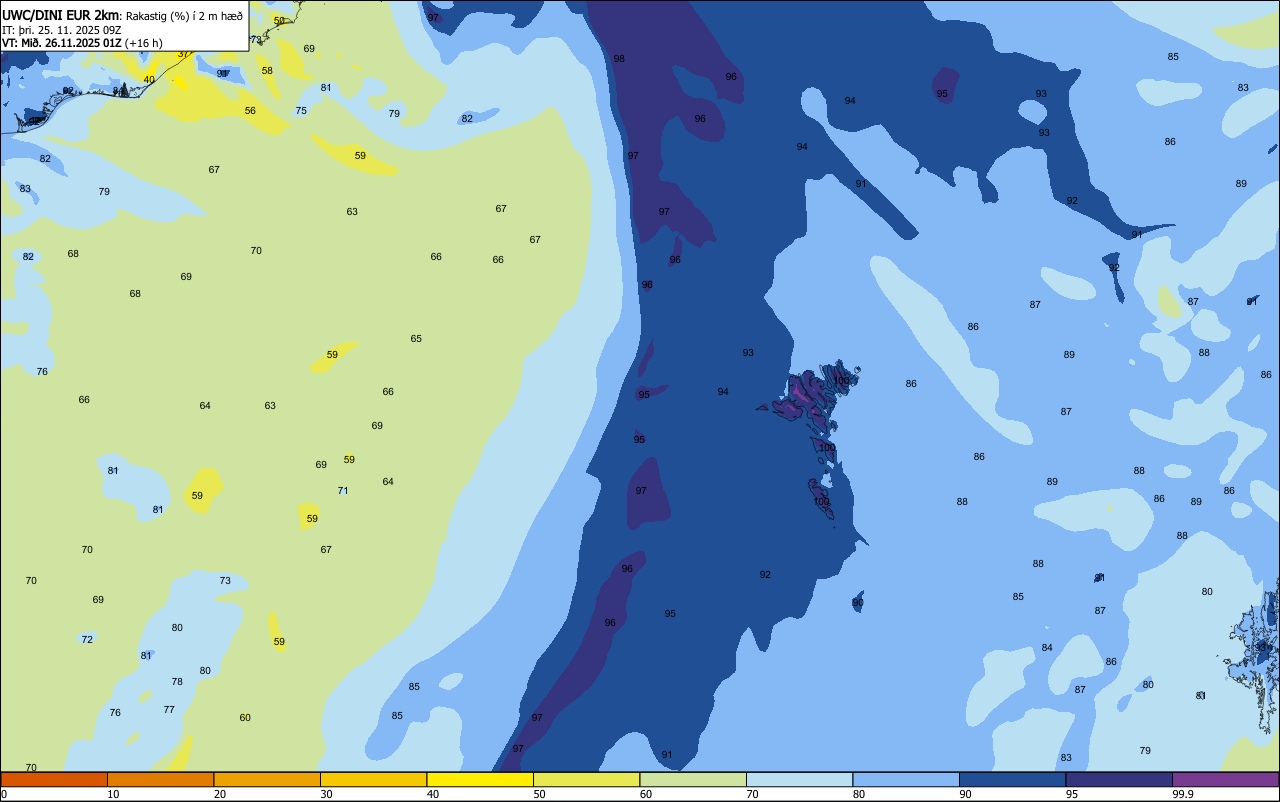Viewport: 1280px width, 802px height.
Task: Click the map value '84'
Action: (x=1047, y=648)
